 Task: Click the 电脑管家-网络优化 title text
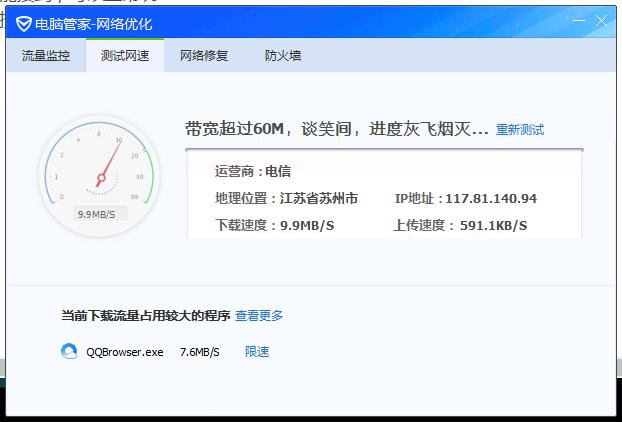94,24
